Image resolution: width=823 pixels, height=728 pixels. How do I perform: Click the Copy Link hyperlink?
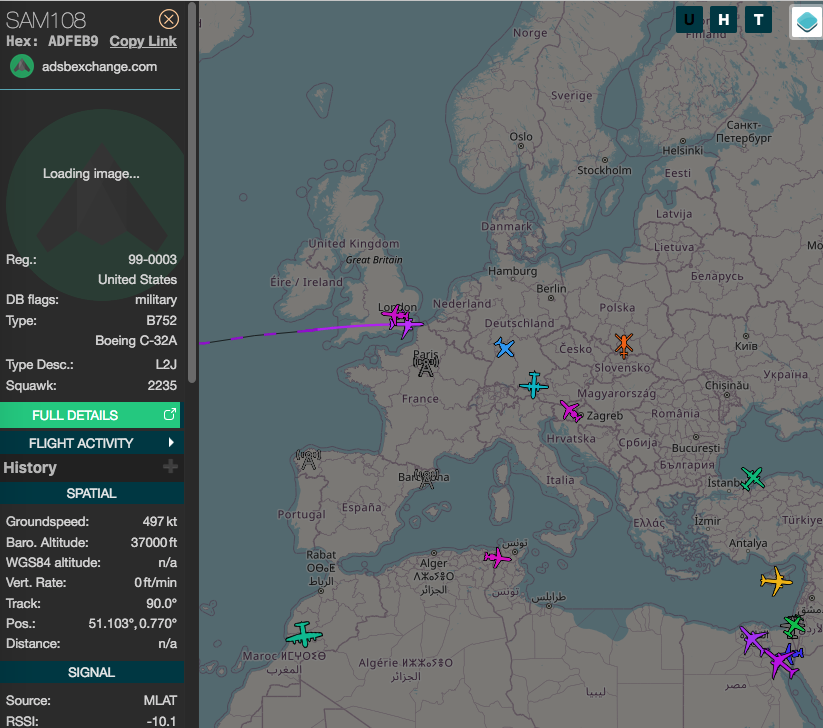click(143, 41)
